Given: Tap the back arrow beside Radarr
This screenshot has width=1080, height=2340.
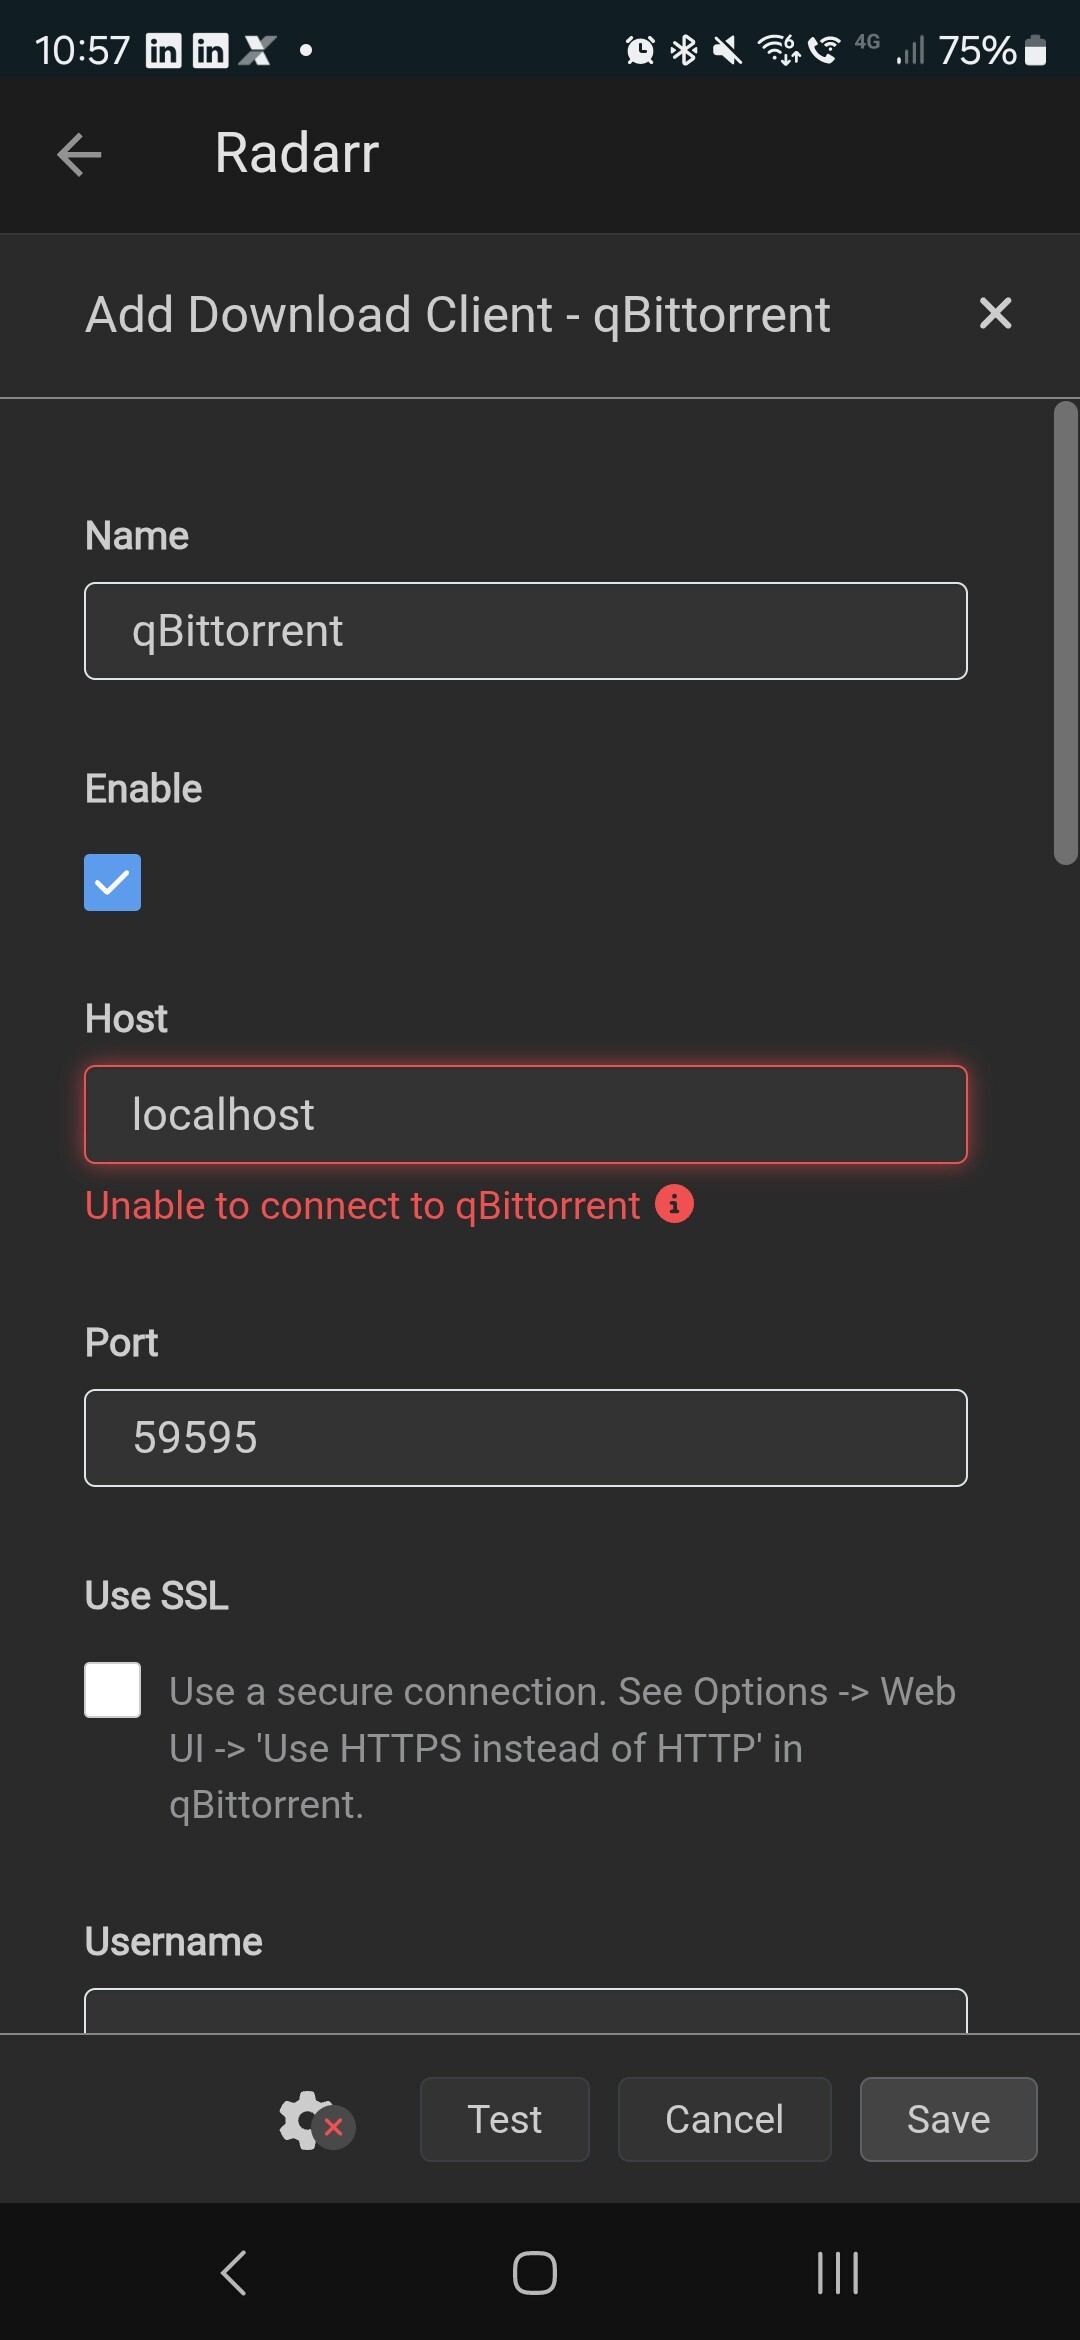Looking at the screenshot, I should pyautogui.click(x=79, y=155).
